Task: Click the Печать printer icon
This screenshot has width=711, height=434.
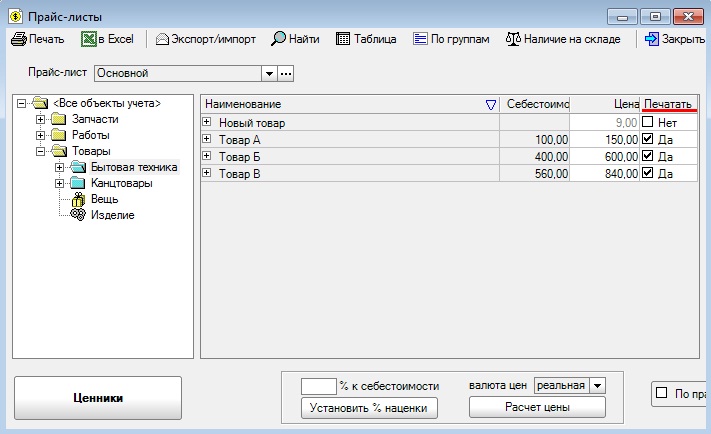Action: tap(19, 39)
